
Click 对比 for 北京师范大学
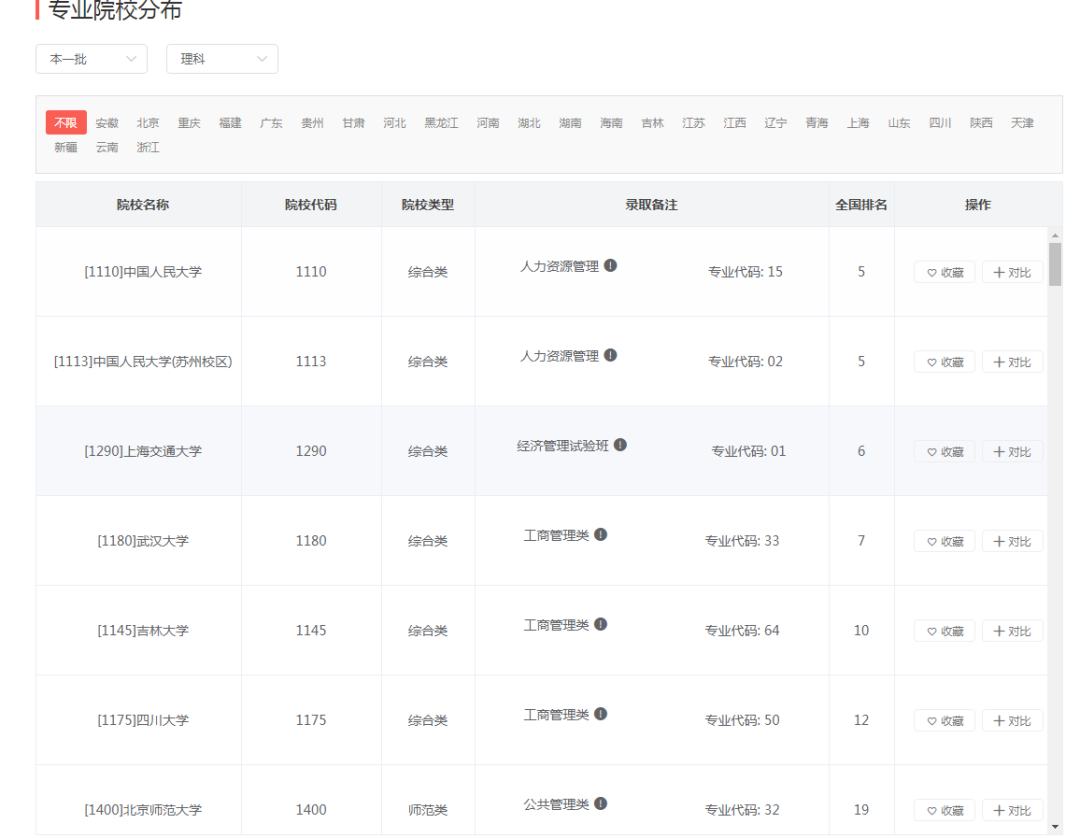(1012, 810)
